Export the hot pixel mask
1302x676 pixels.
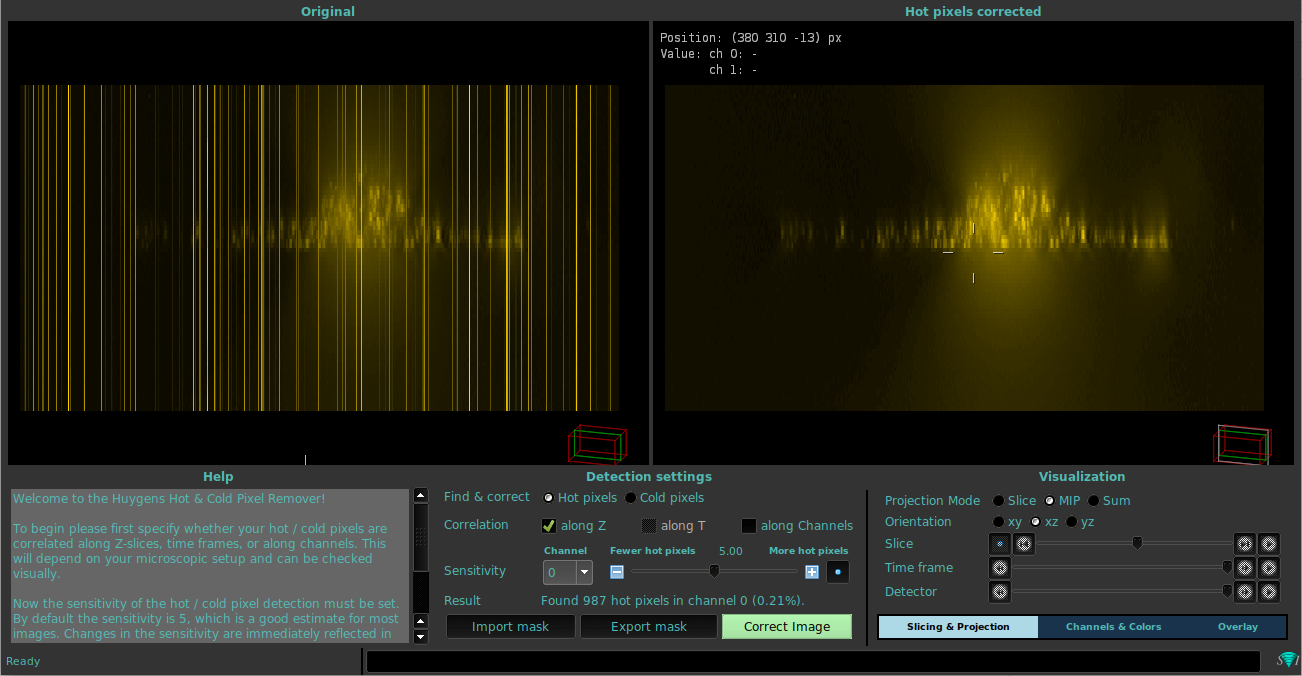click(x=648, y=626)
